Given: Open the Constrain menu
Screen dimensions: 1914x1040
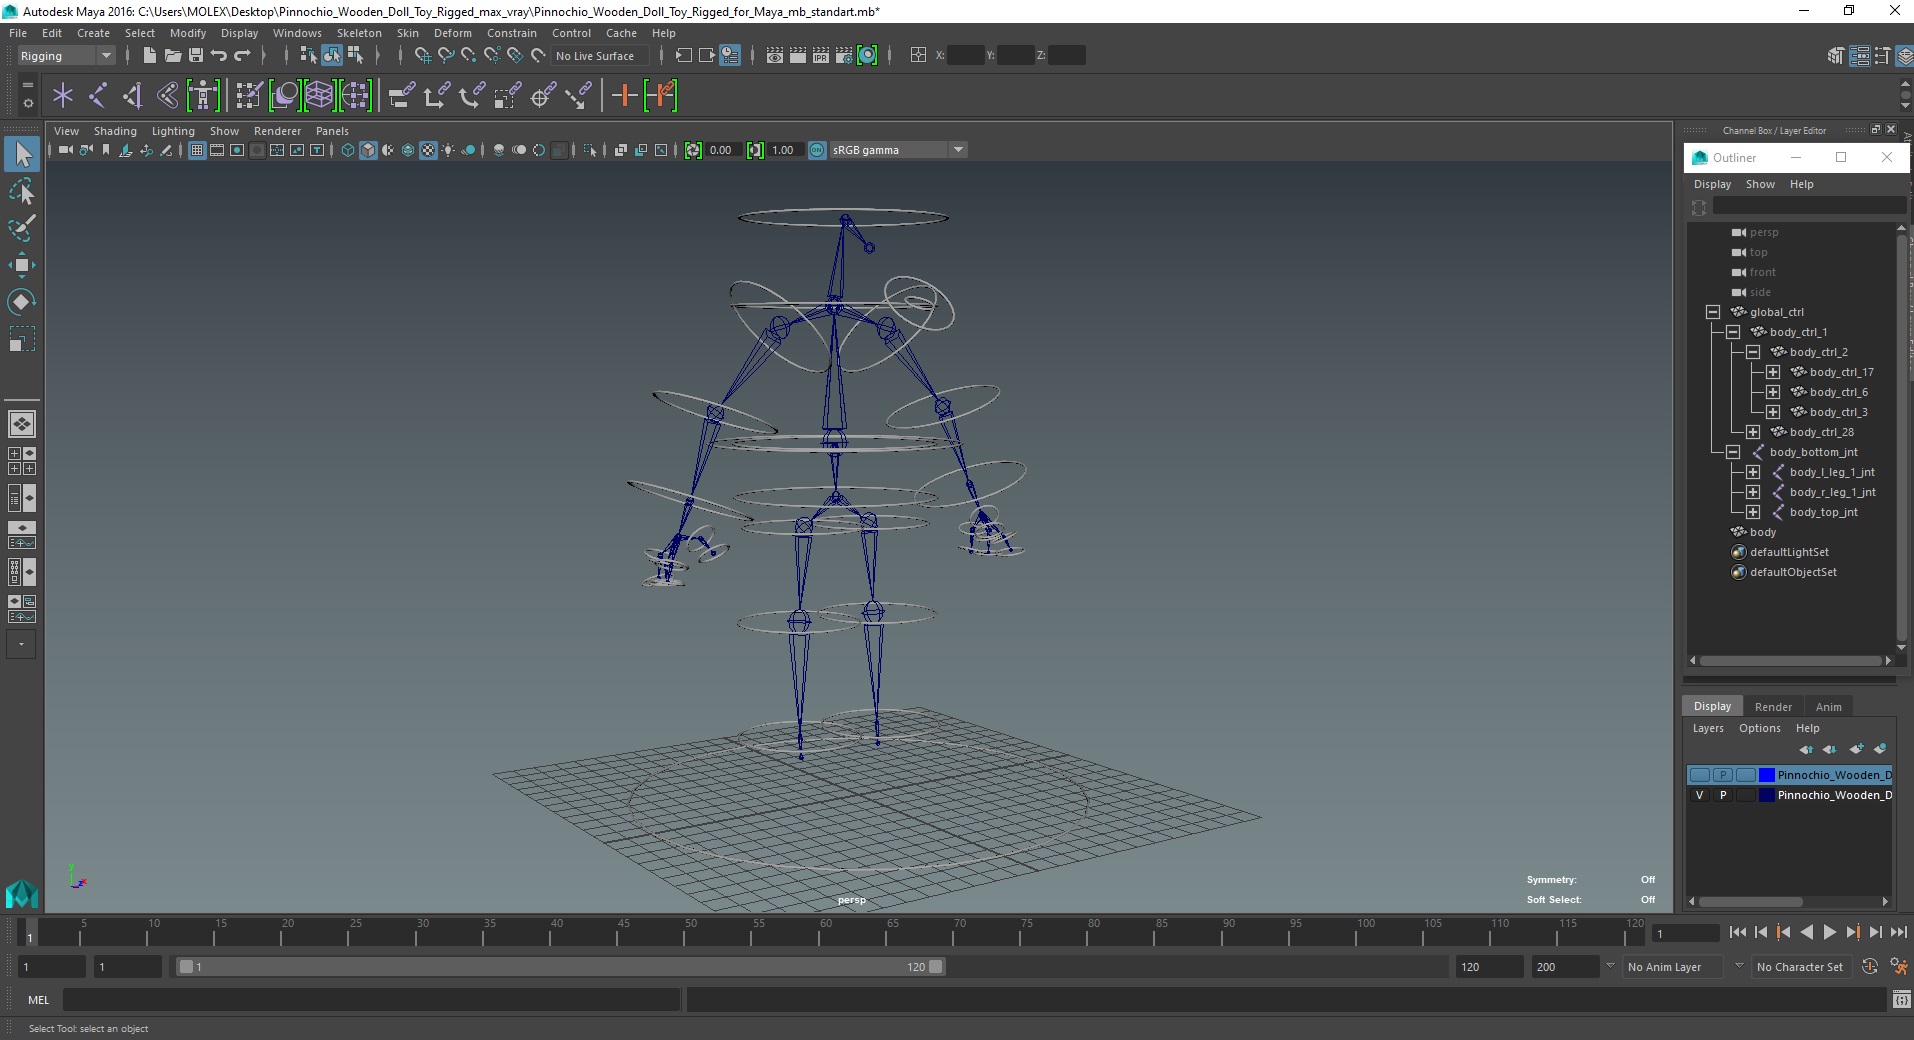Looking at the screenshot, I should pos(511,33).
